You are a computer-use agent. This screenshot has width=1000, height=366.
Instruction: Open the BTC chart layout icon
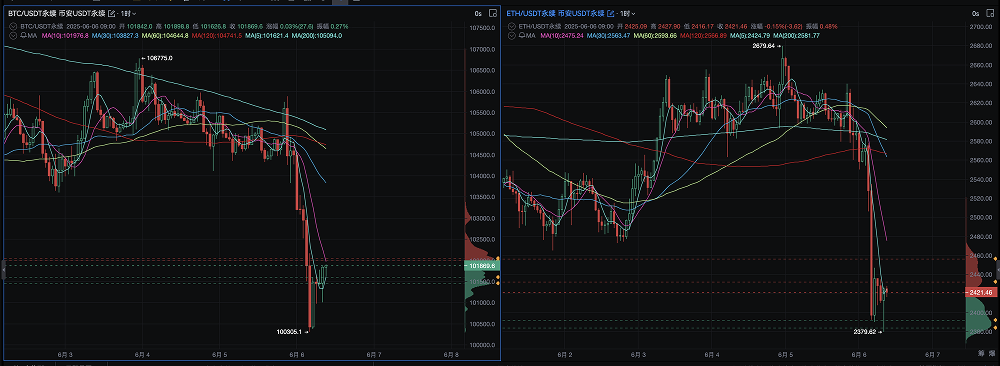tap(492, 13)
